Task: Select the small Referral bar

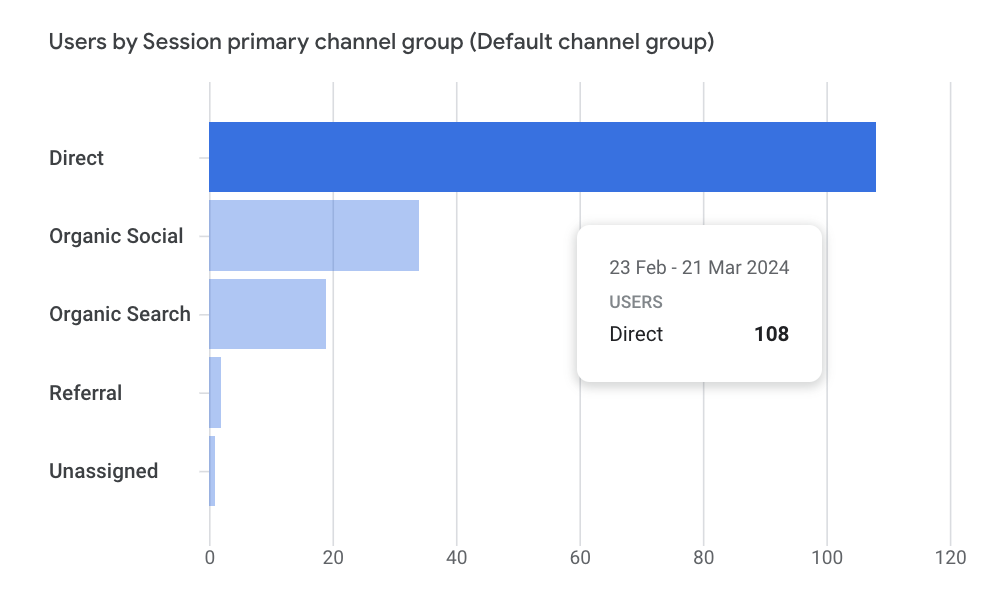Action: coord(215,392)
